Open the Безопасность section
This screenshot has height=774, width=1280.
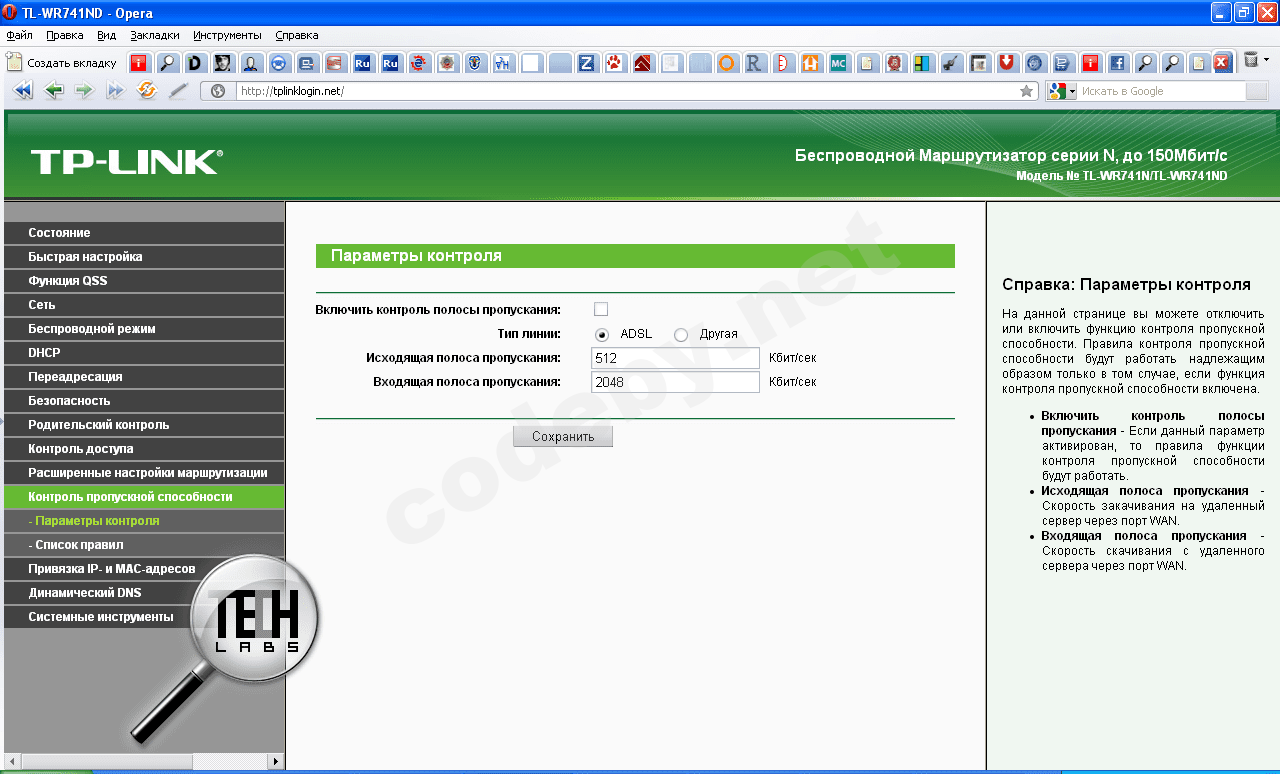pos(144,401)
